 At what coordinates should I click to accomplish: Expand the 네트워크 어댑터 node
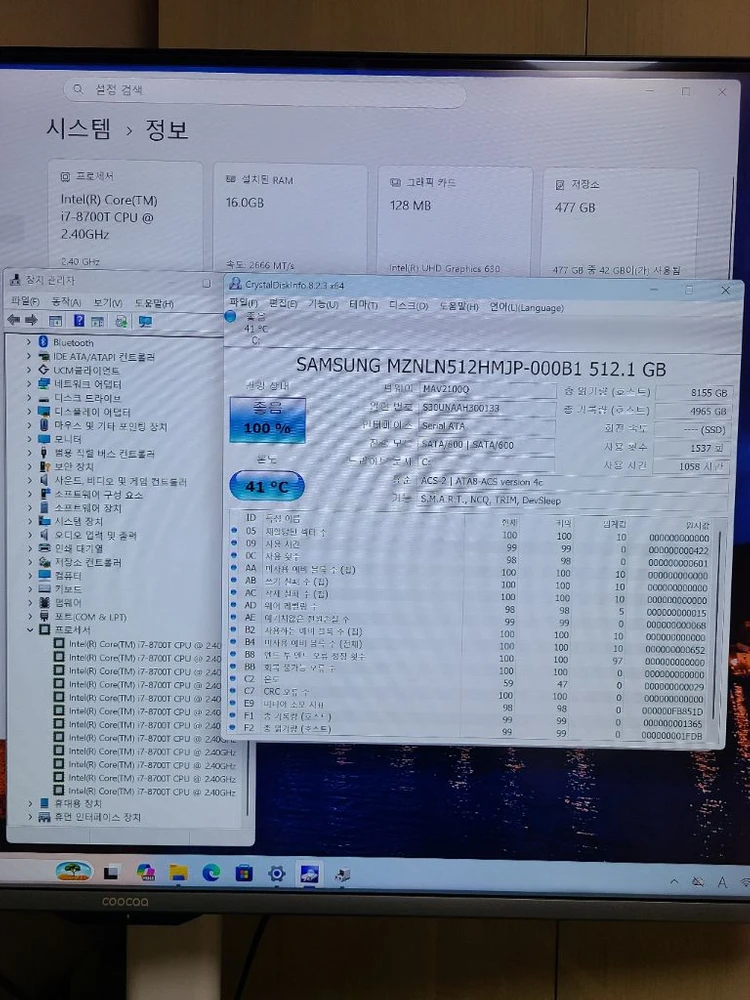tap(29, 384)
